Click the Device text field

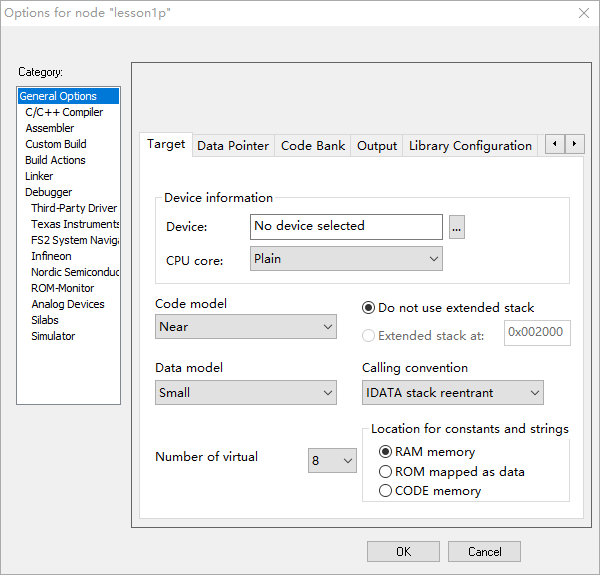[x=346, y=227]
